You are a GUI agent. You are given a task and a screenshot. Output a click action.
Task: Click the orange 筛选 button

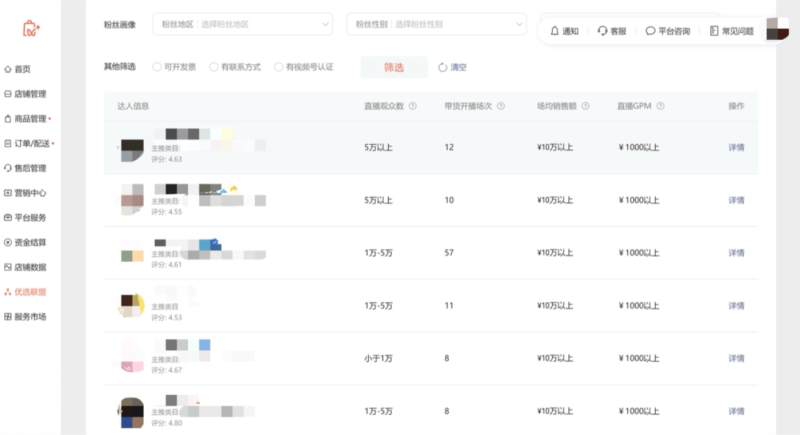tap(394, 67)
